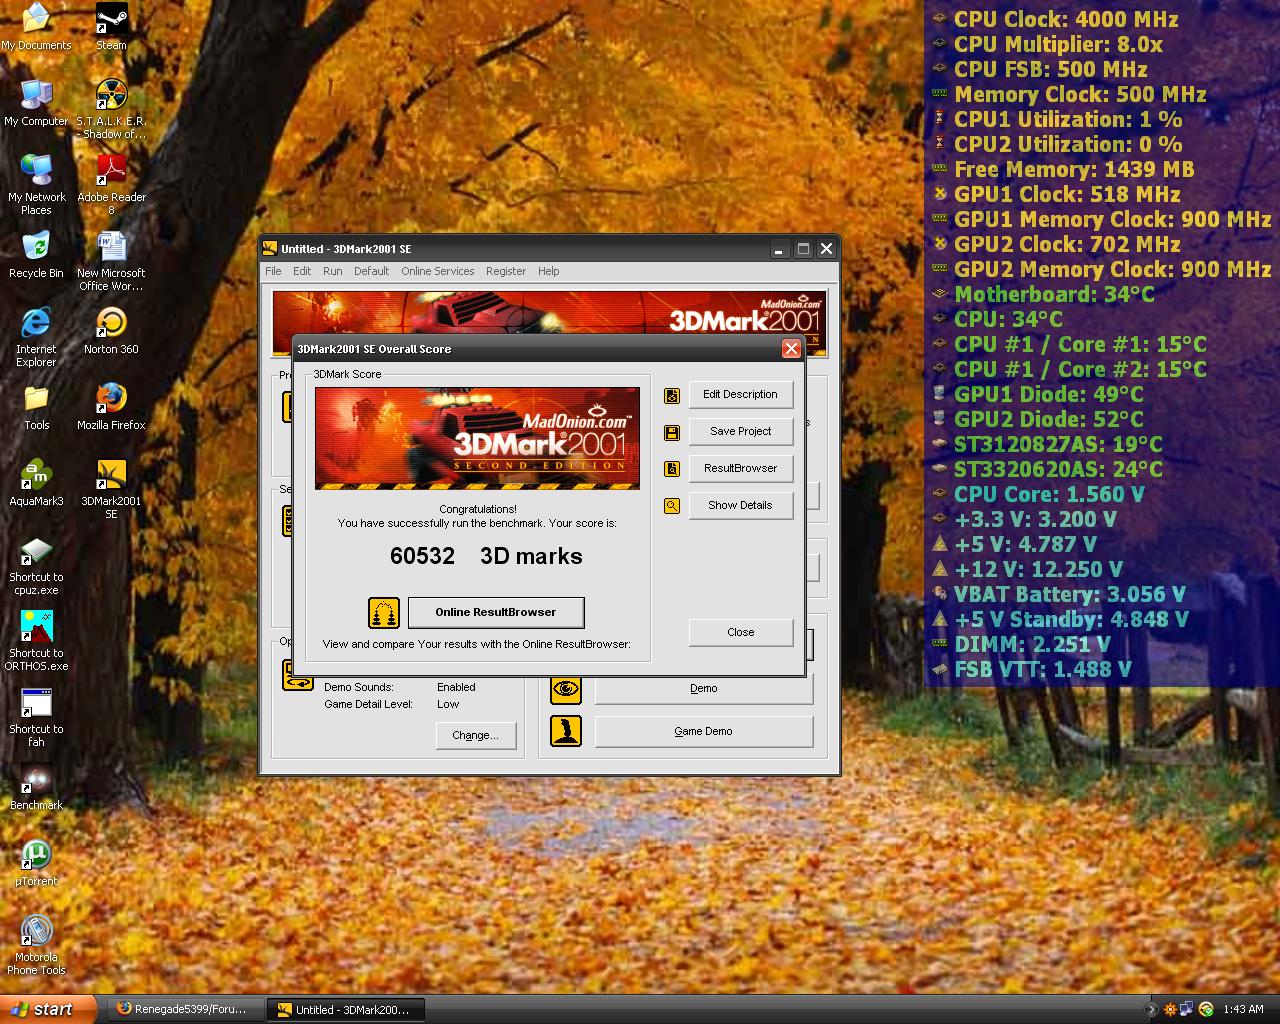
Task: Open the File menu in 3DMark2001
Action: coord(273,271)
